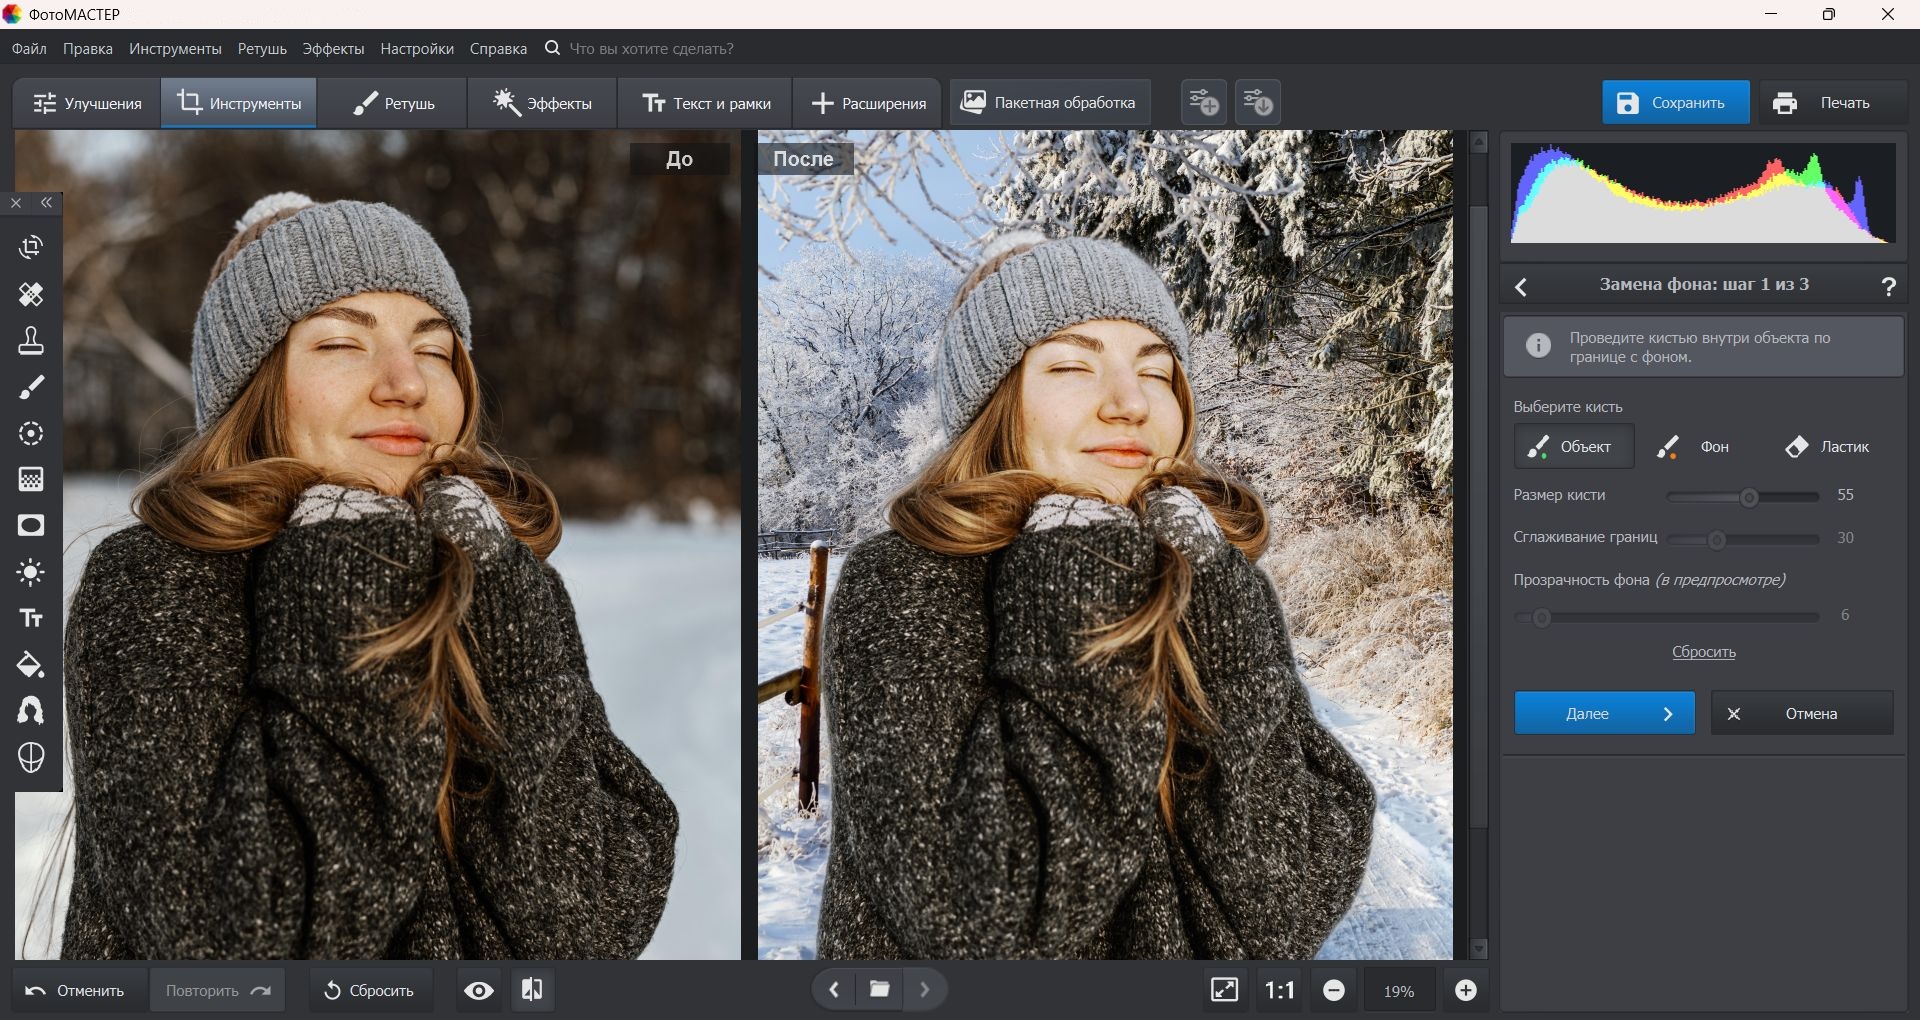The width and height of the screenshot is (1920, 1020).
Task: Choose the Ластик brush option
Action: click(x=1828, y=446)
